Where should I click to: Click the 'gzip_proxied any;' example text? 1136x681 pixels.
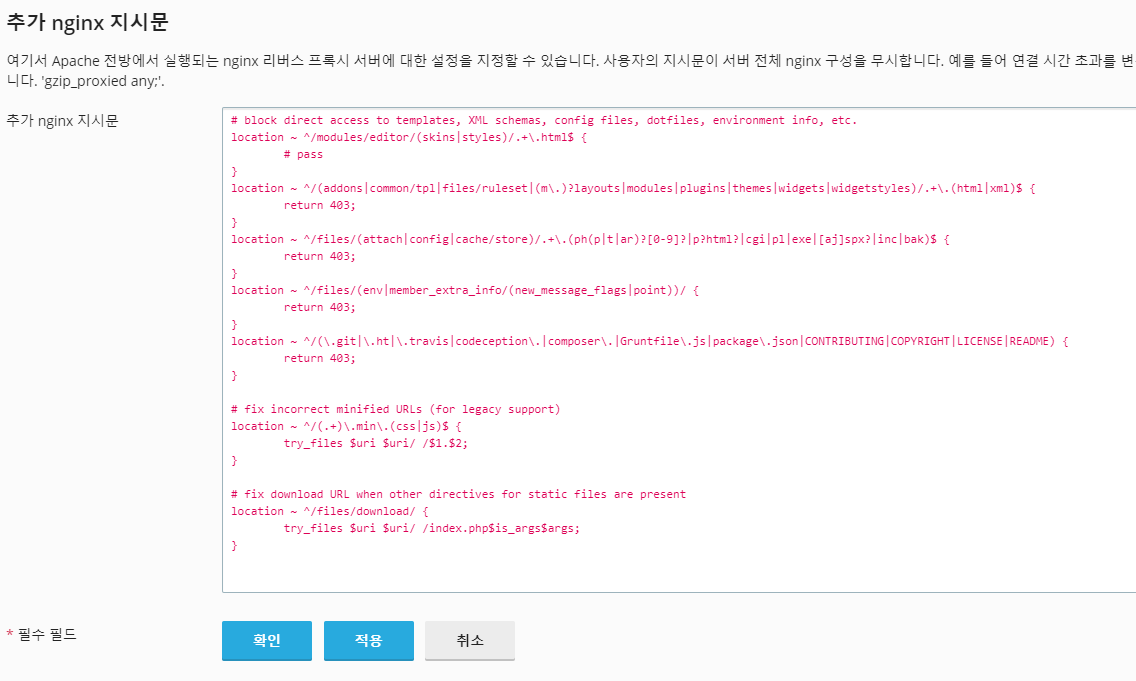pos(102,81)
